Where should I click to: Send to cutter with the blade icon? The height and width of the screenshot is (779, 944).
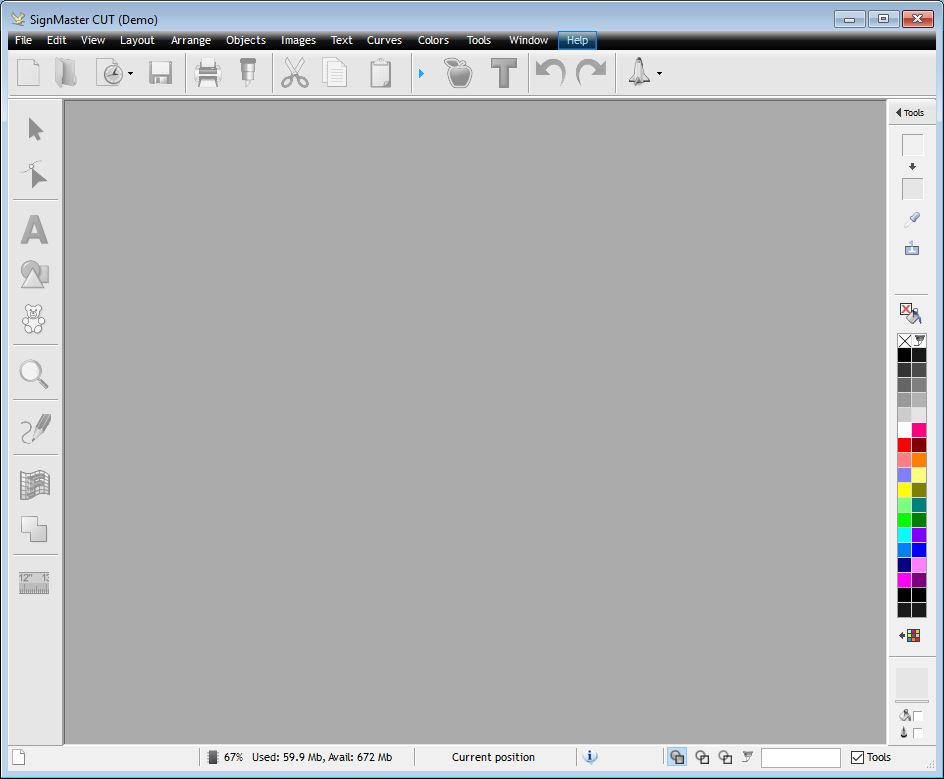tap(247, 72)
